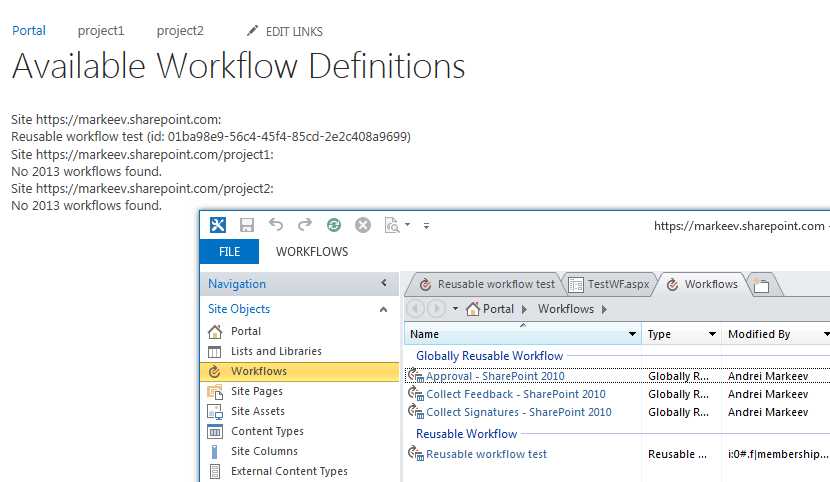The width and height of the screenshot is (830, 482).
Task: Open Site Columns
Action: [264, 452]
